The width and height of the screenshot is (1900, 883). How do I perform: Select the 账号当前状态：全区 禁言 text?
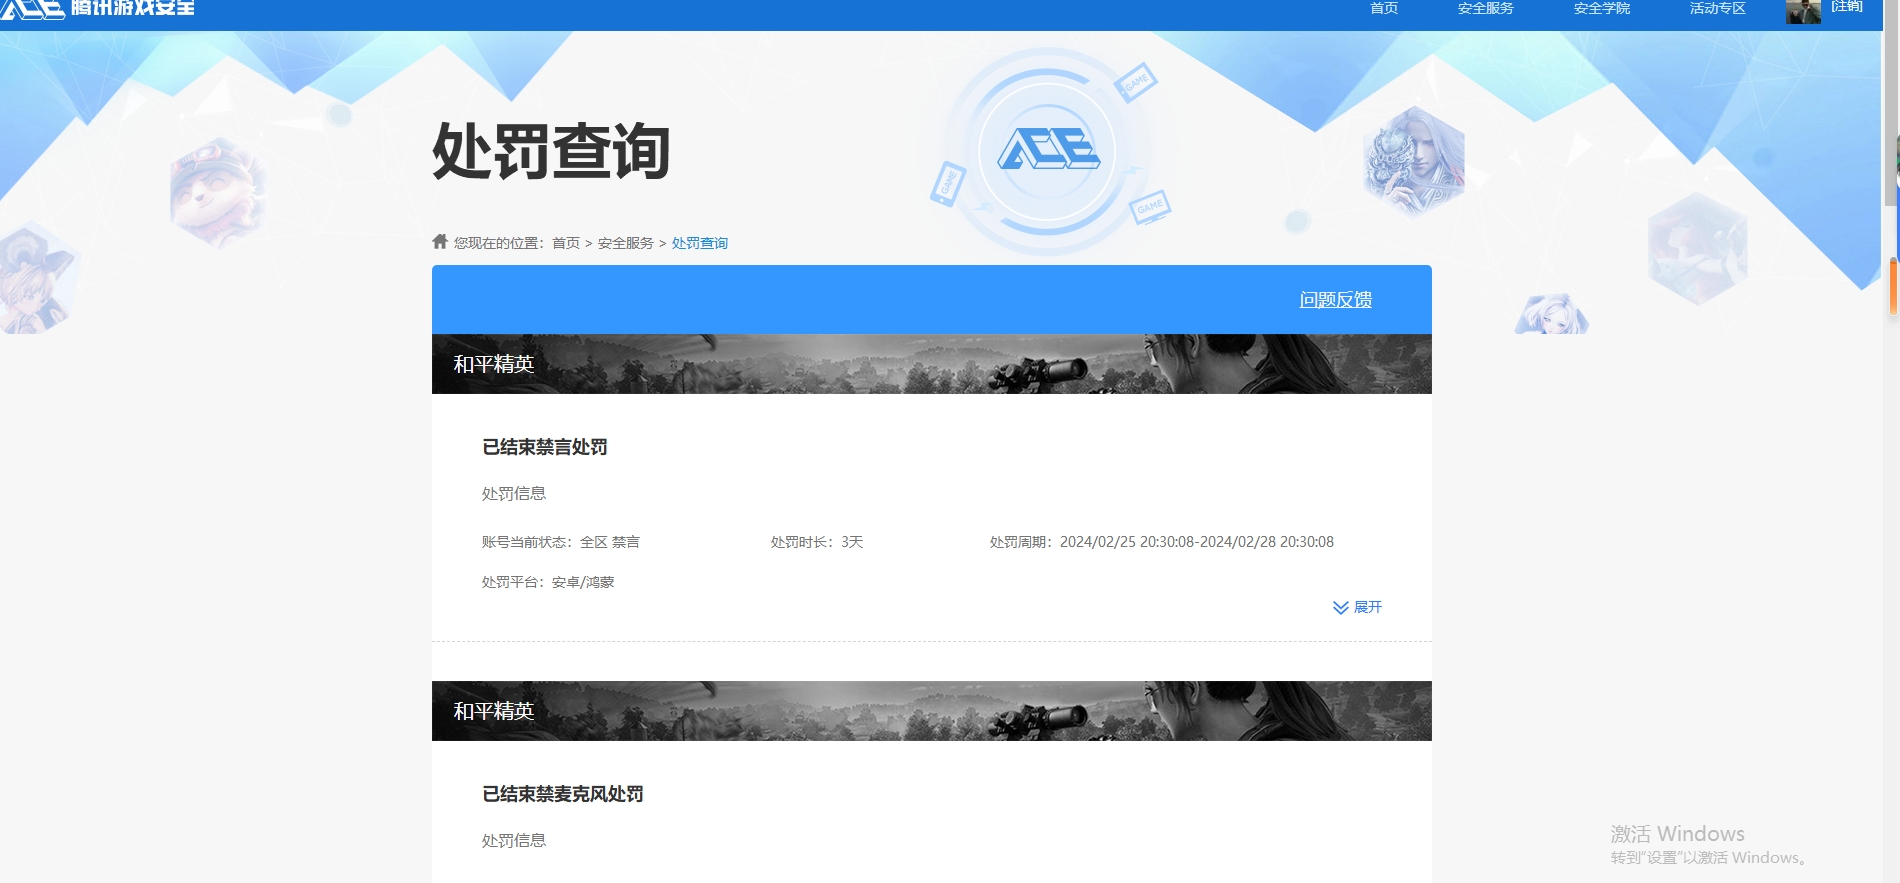[561, 542]
